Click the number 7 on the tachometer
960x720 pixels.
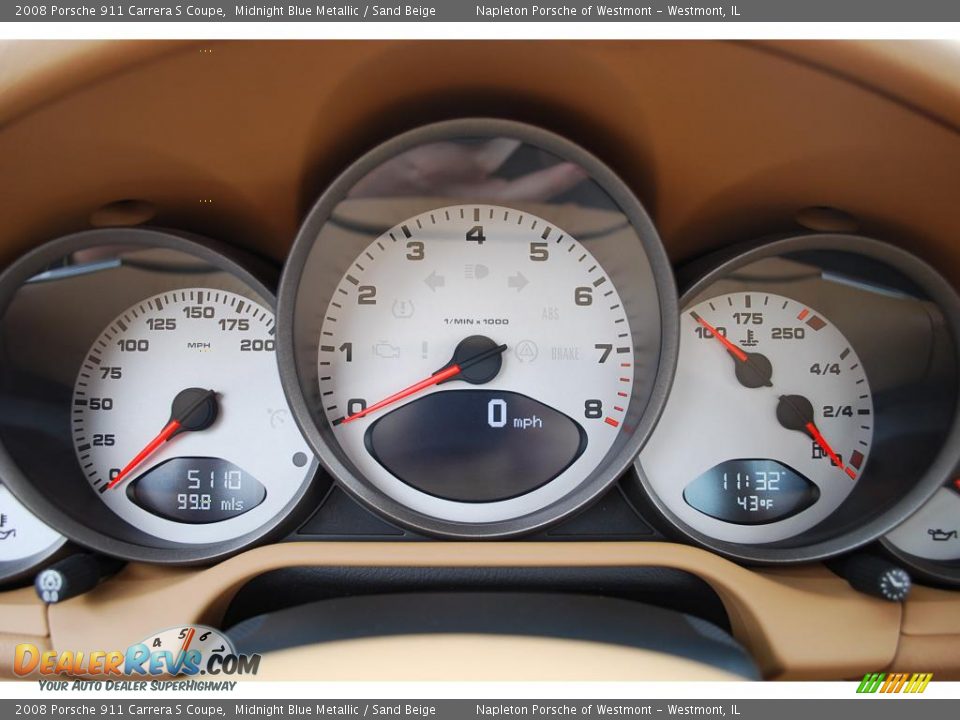604,353
